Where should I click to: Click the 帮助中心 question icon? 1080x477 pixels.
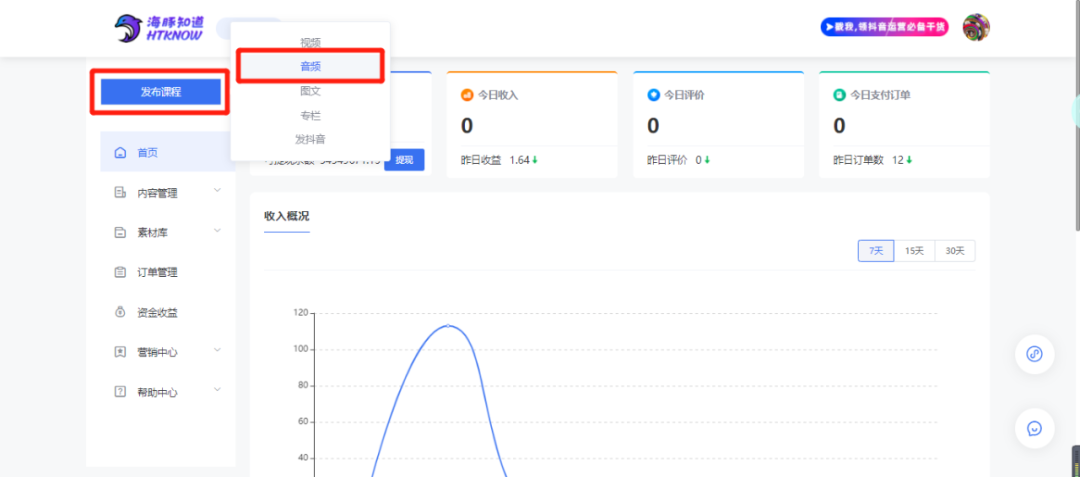[x=120, y=392]
